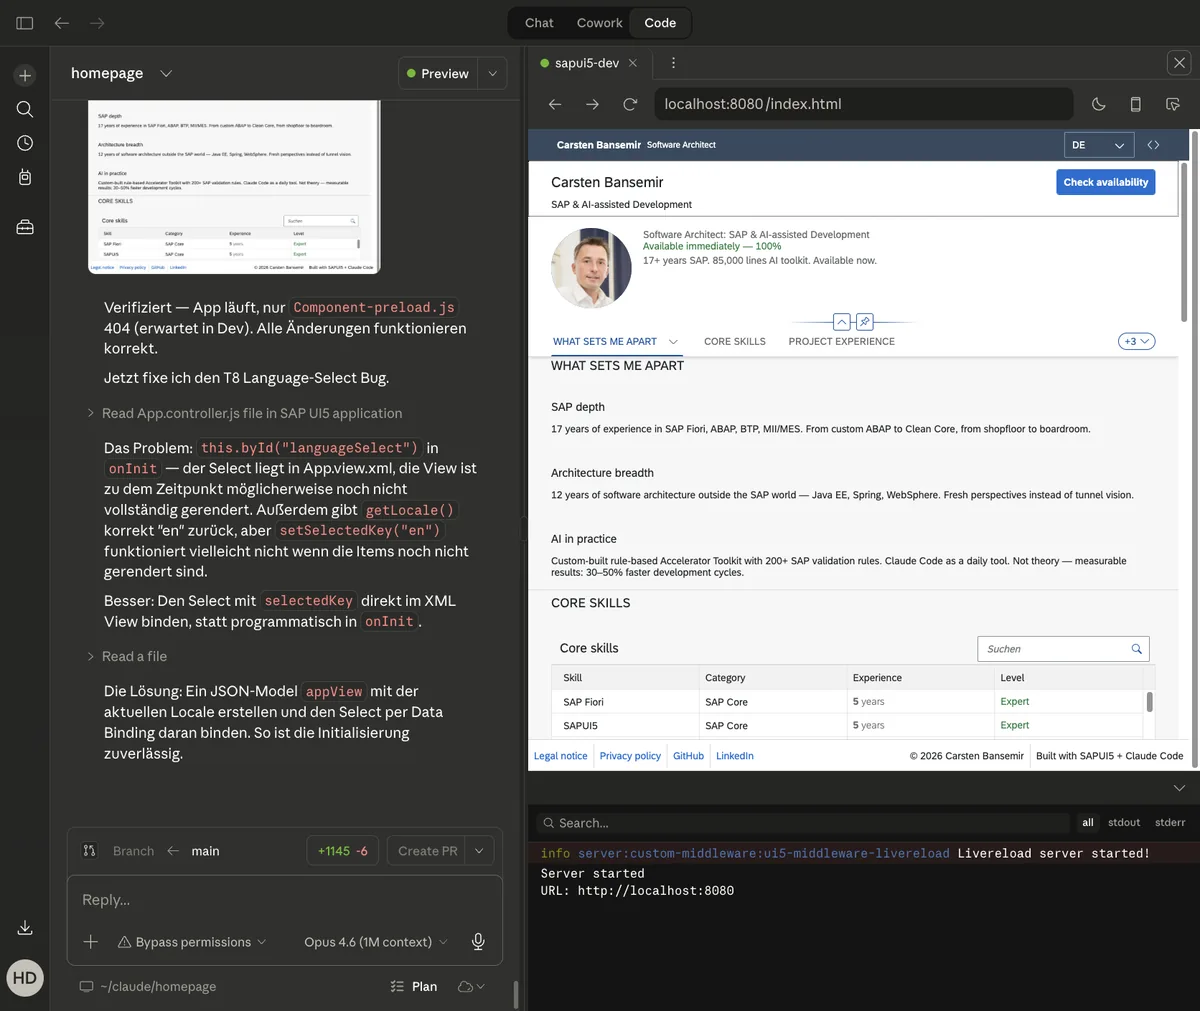Image resolution: width=1200 pixels, height=1011 pixels.
Task: Expand the Bypass permissions dropdown
Action: point(192,942)
